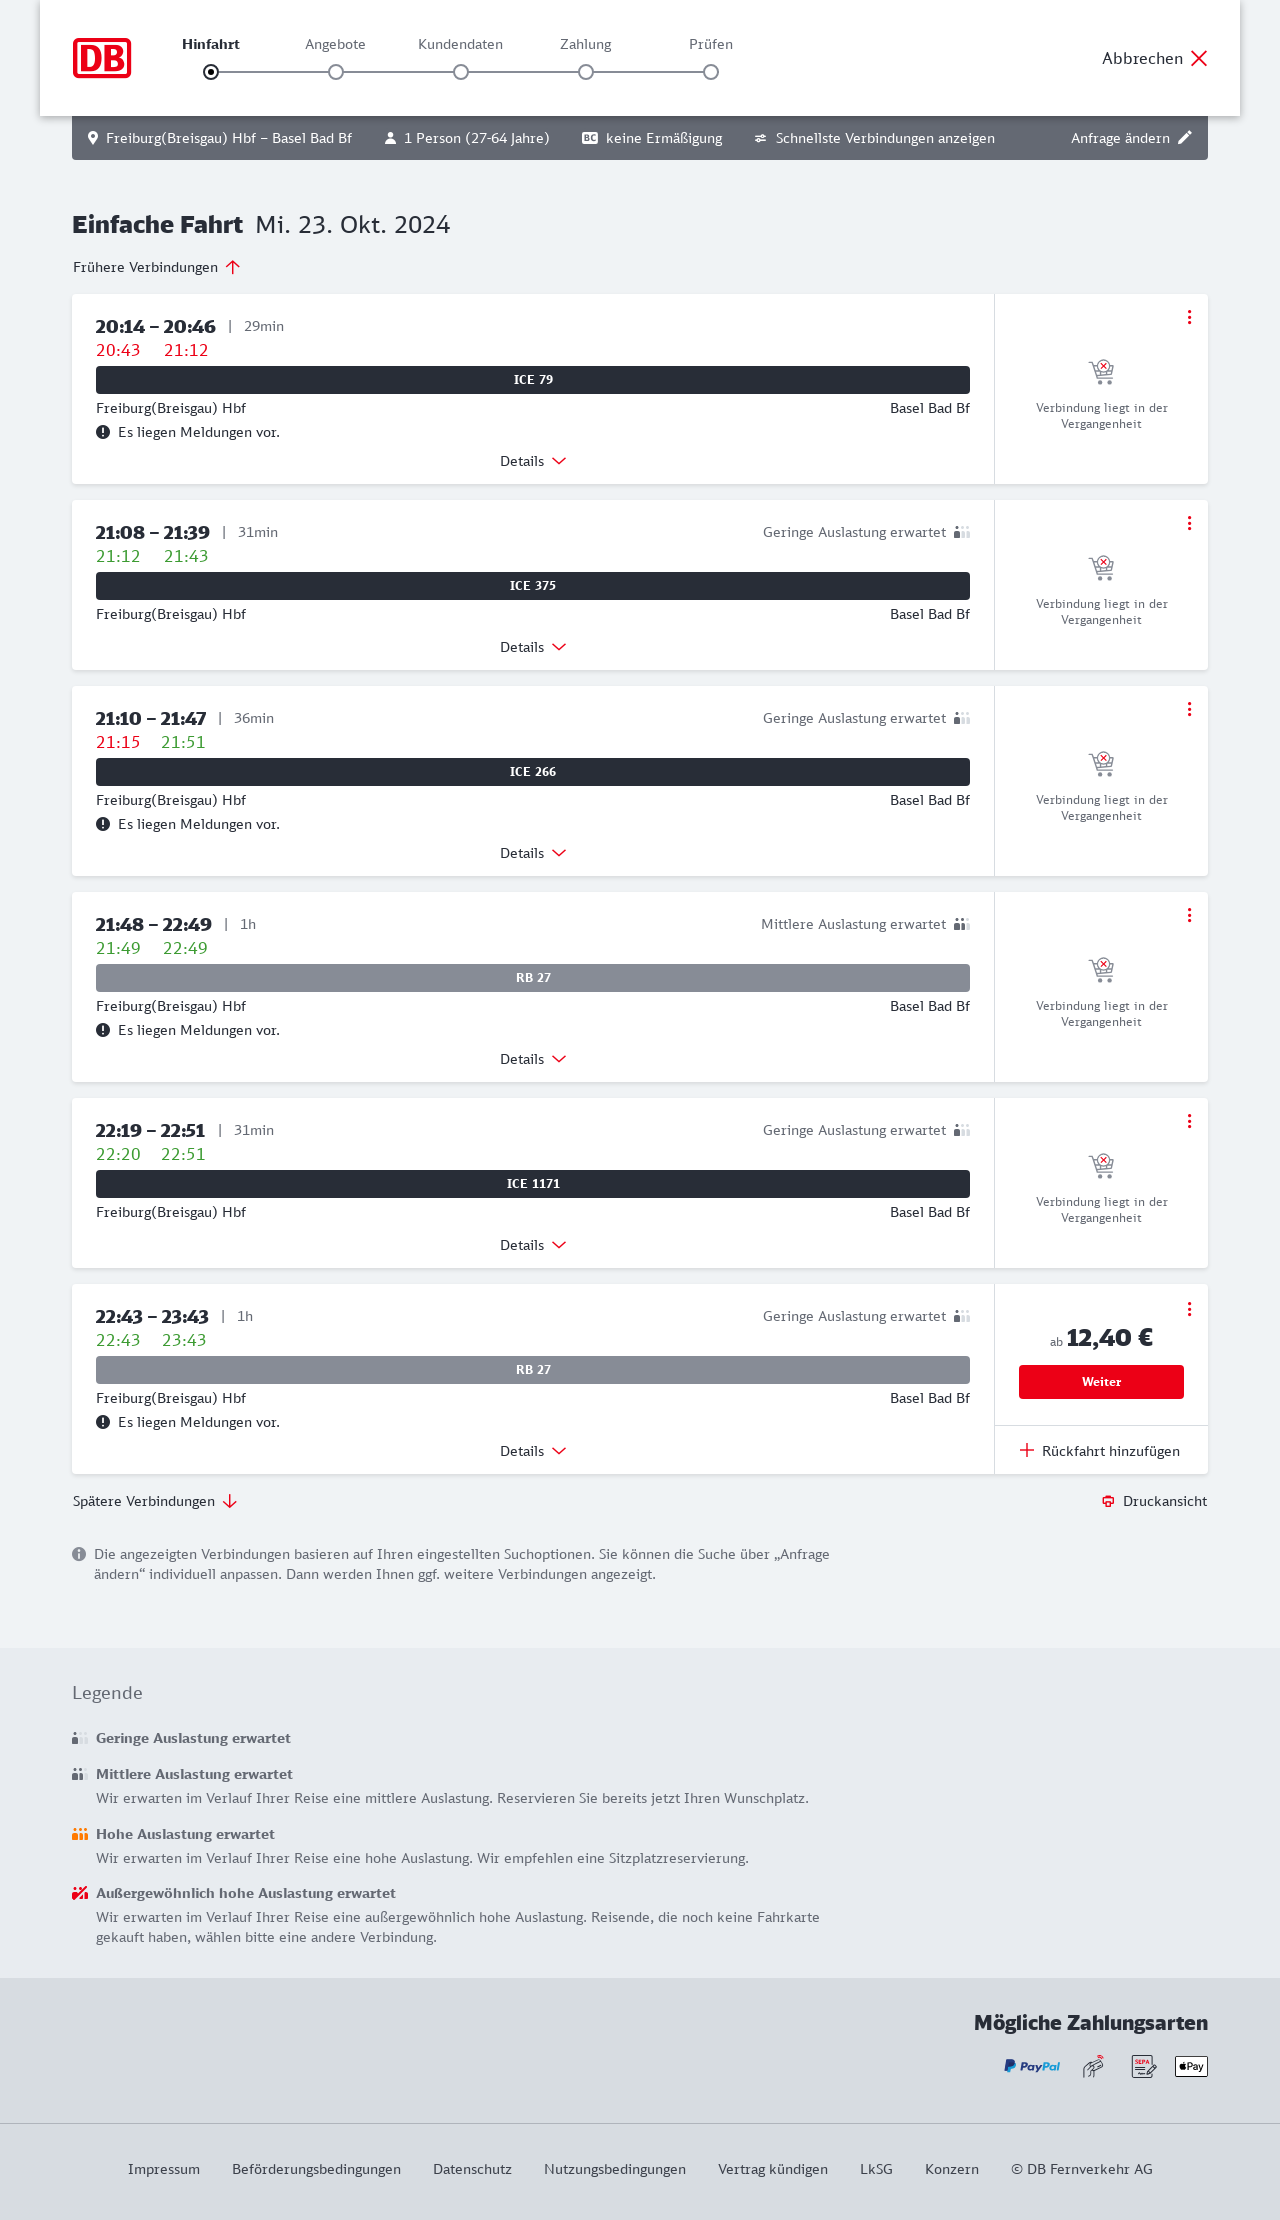1280x2220 pixels.
Task: Click the pencil icon for Anfrage ändern
Action: pos(1185,138)
